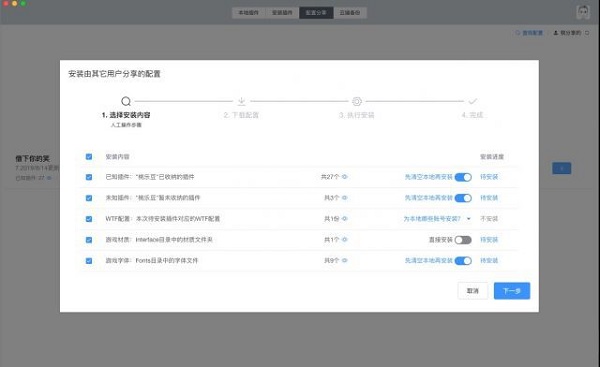Click the 安装进度 column header
This screenshot has height=367, width=600.
tap(492, 157)
